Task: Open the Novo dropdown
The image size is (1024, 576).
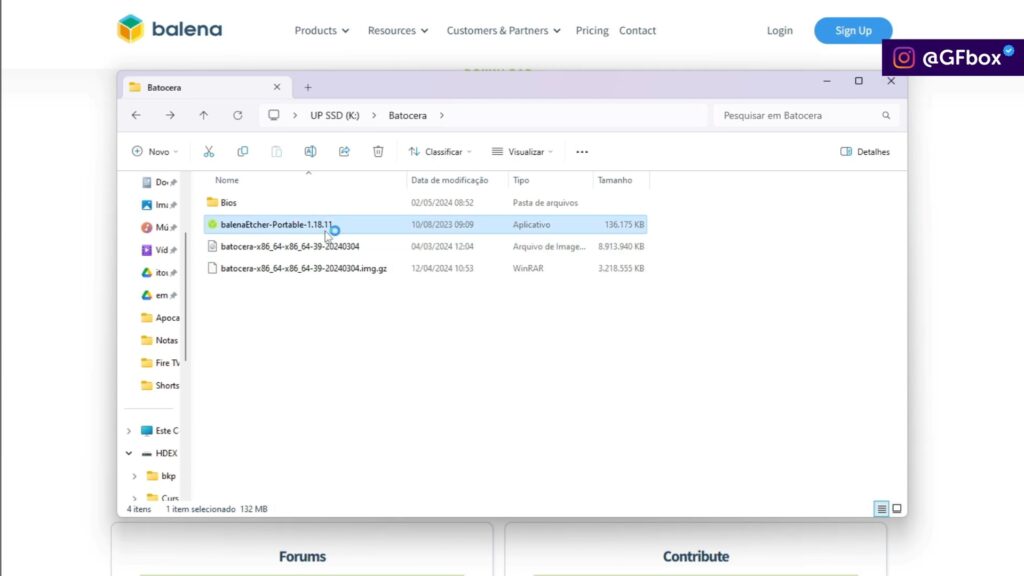Action: tap(155, 152)
